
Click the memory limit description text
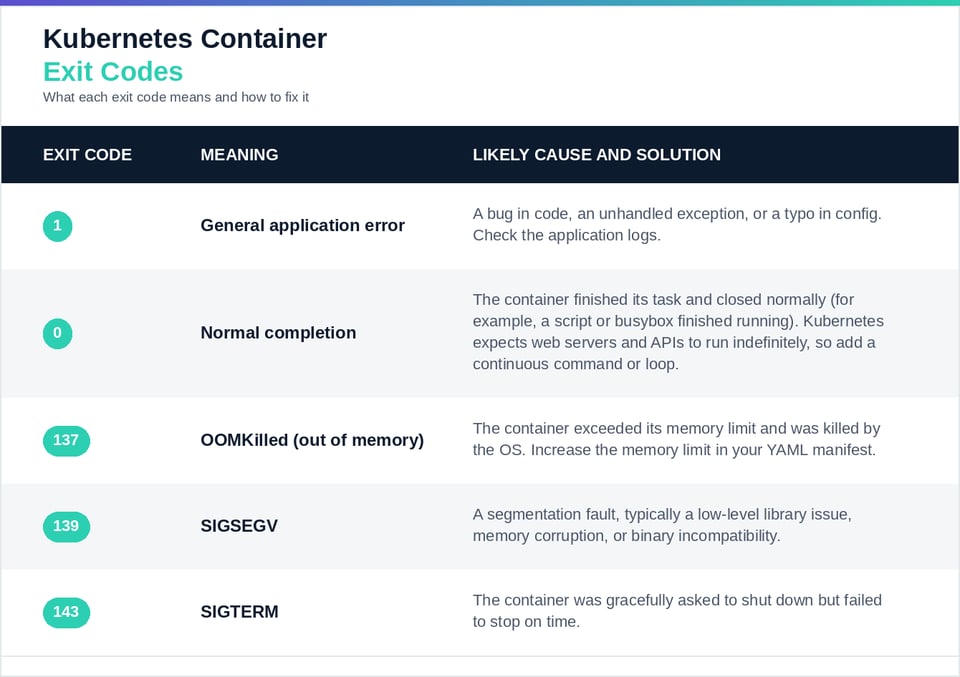(677, 439)
